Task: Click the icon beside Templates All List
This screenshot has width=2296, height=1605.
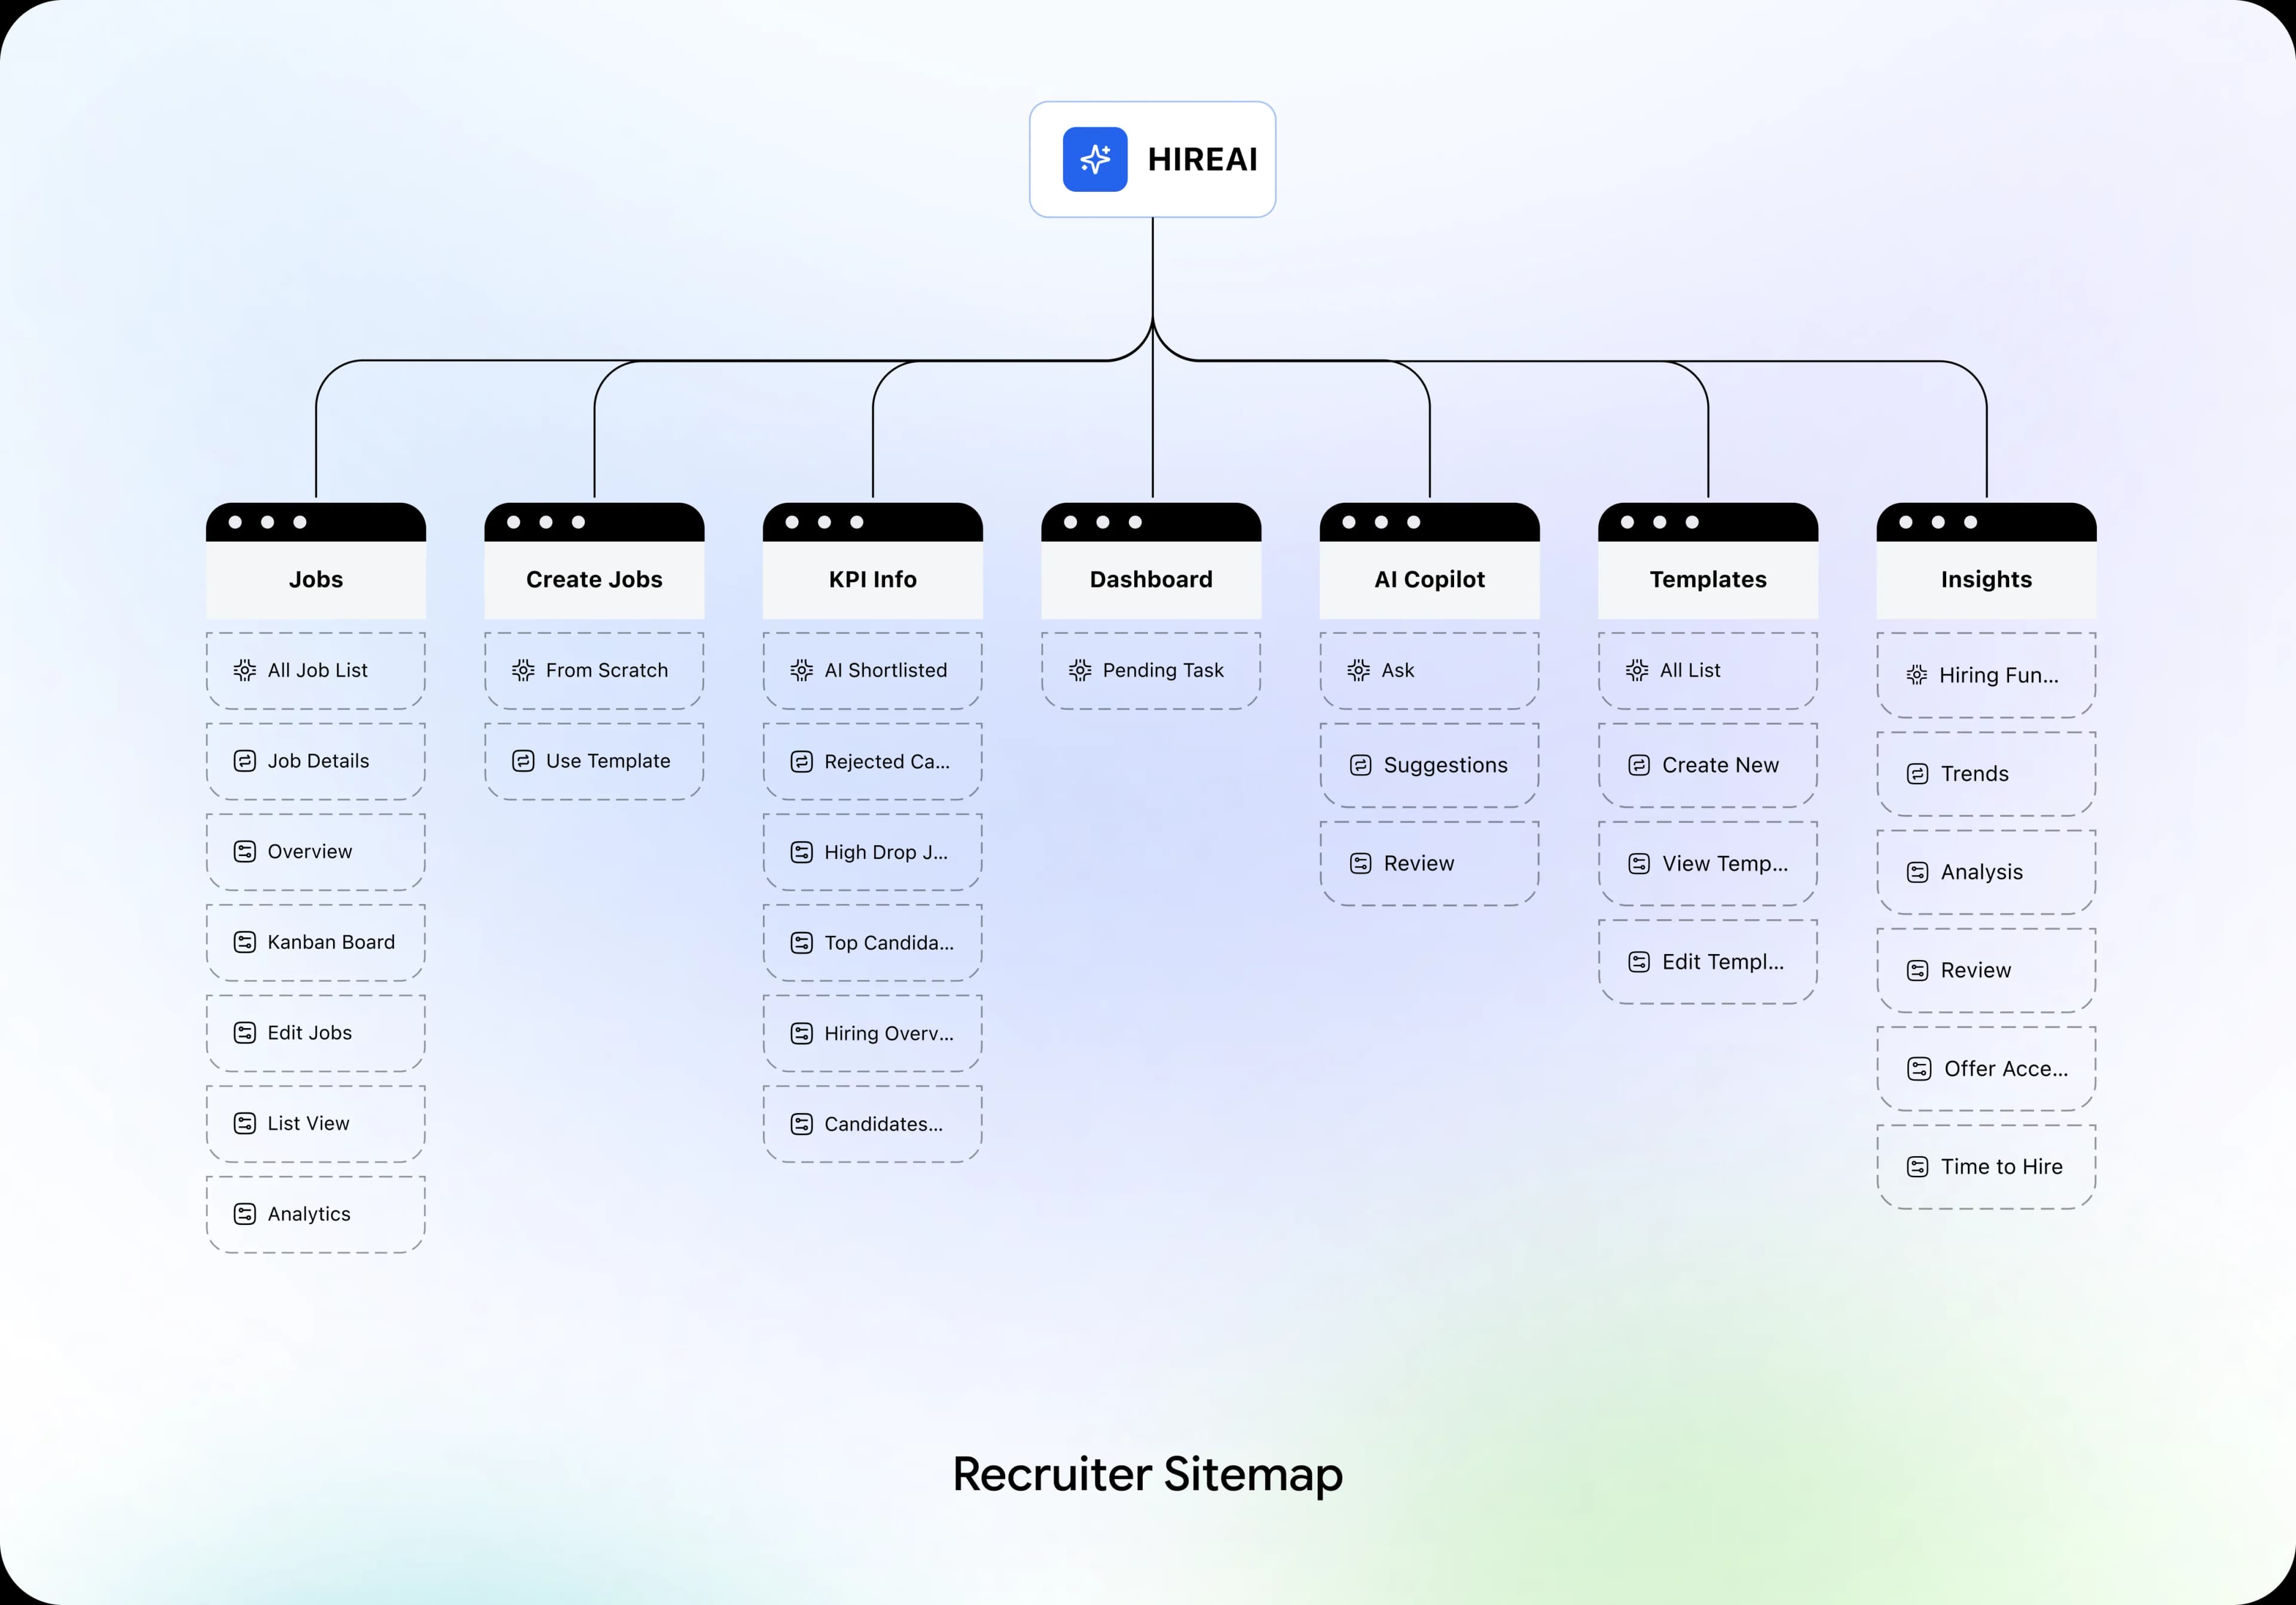Action: (x=1637, y=670)
